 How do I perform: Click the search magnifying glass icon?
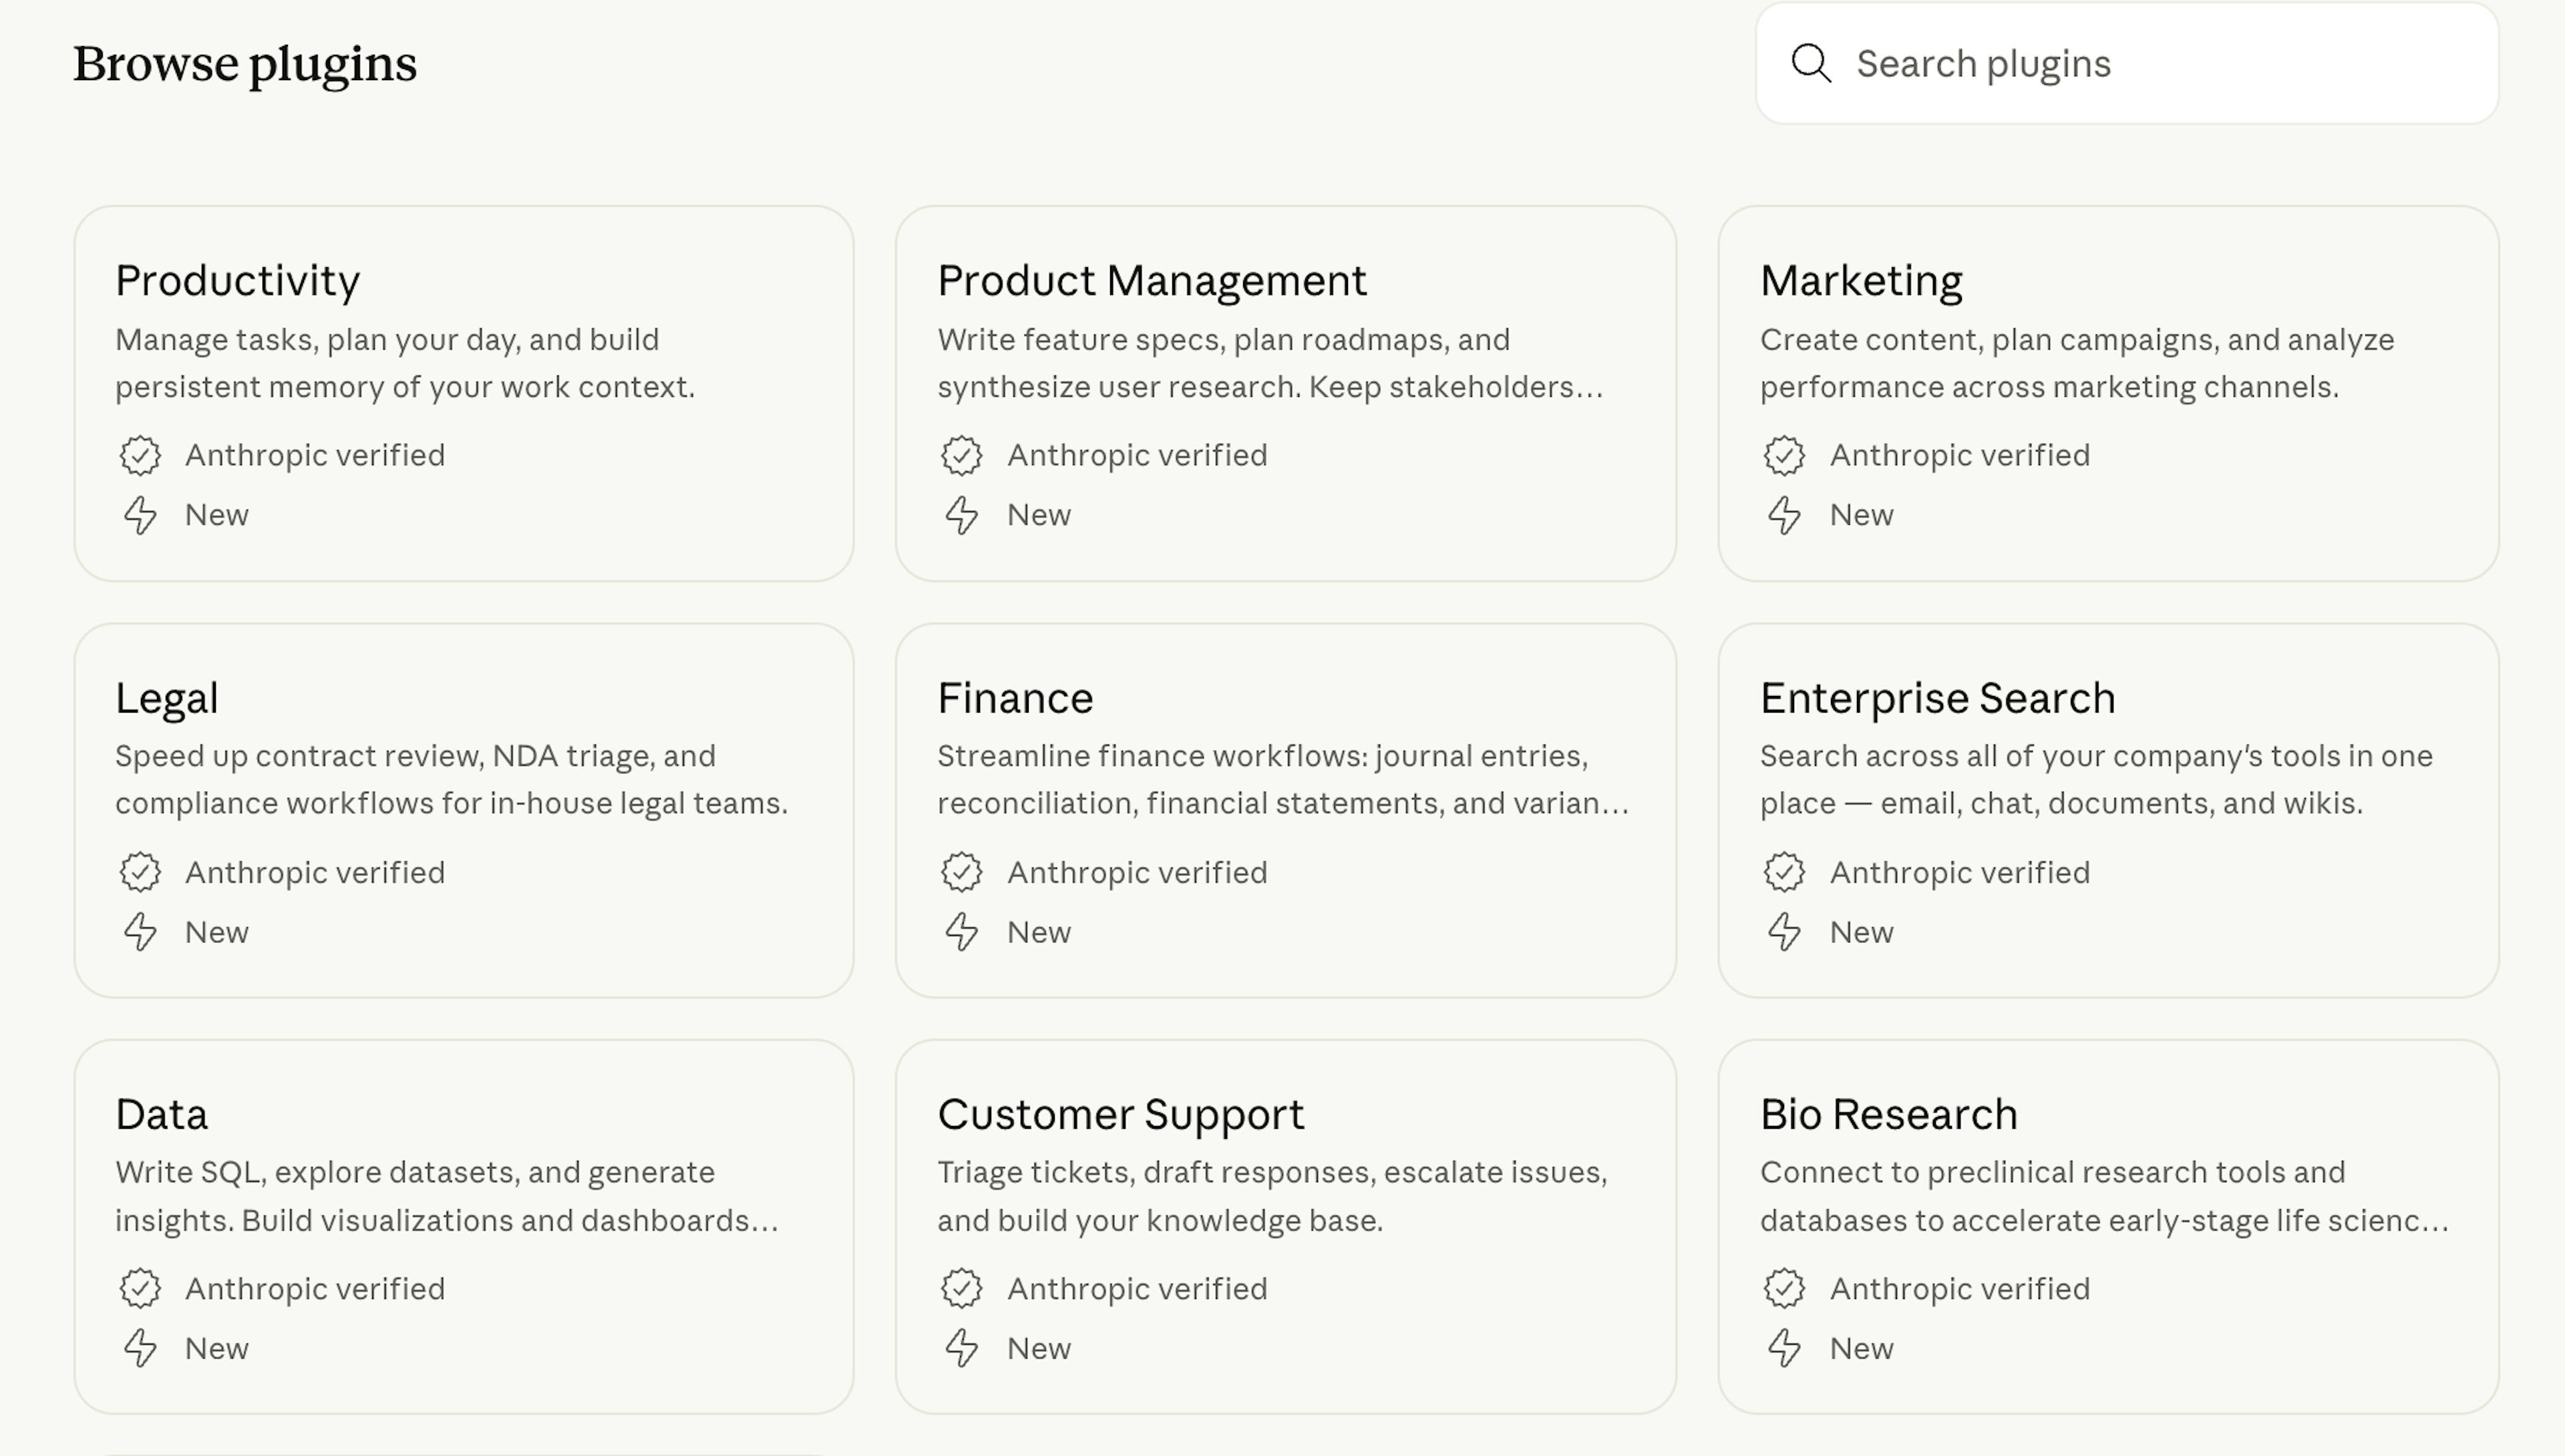(1812, 64)
